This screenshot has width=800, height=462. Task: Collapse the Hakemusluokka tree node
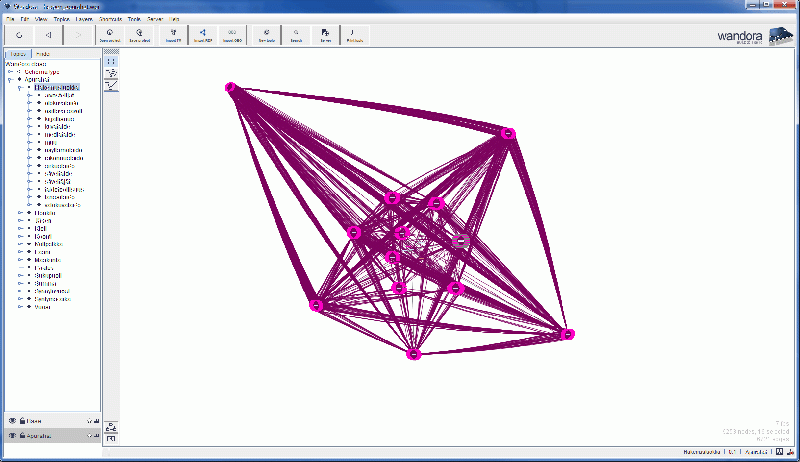coord(20,88)
